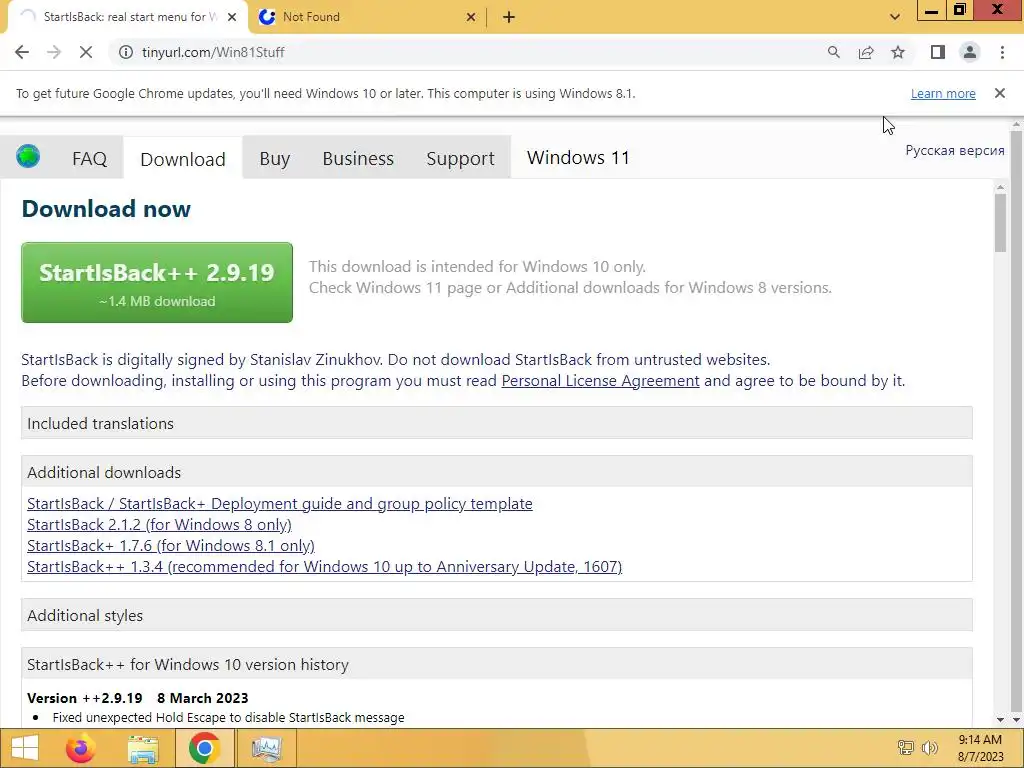Image resolution: width=1024 pixels, height=768 pixels.
Task: Click the inner scrollbar up arrow
Action: 1000,187
